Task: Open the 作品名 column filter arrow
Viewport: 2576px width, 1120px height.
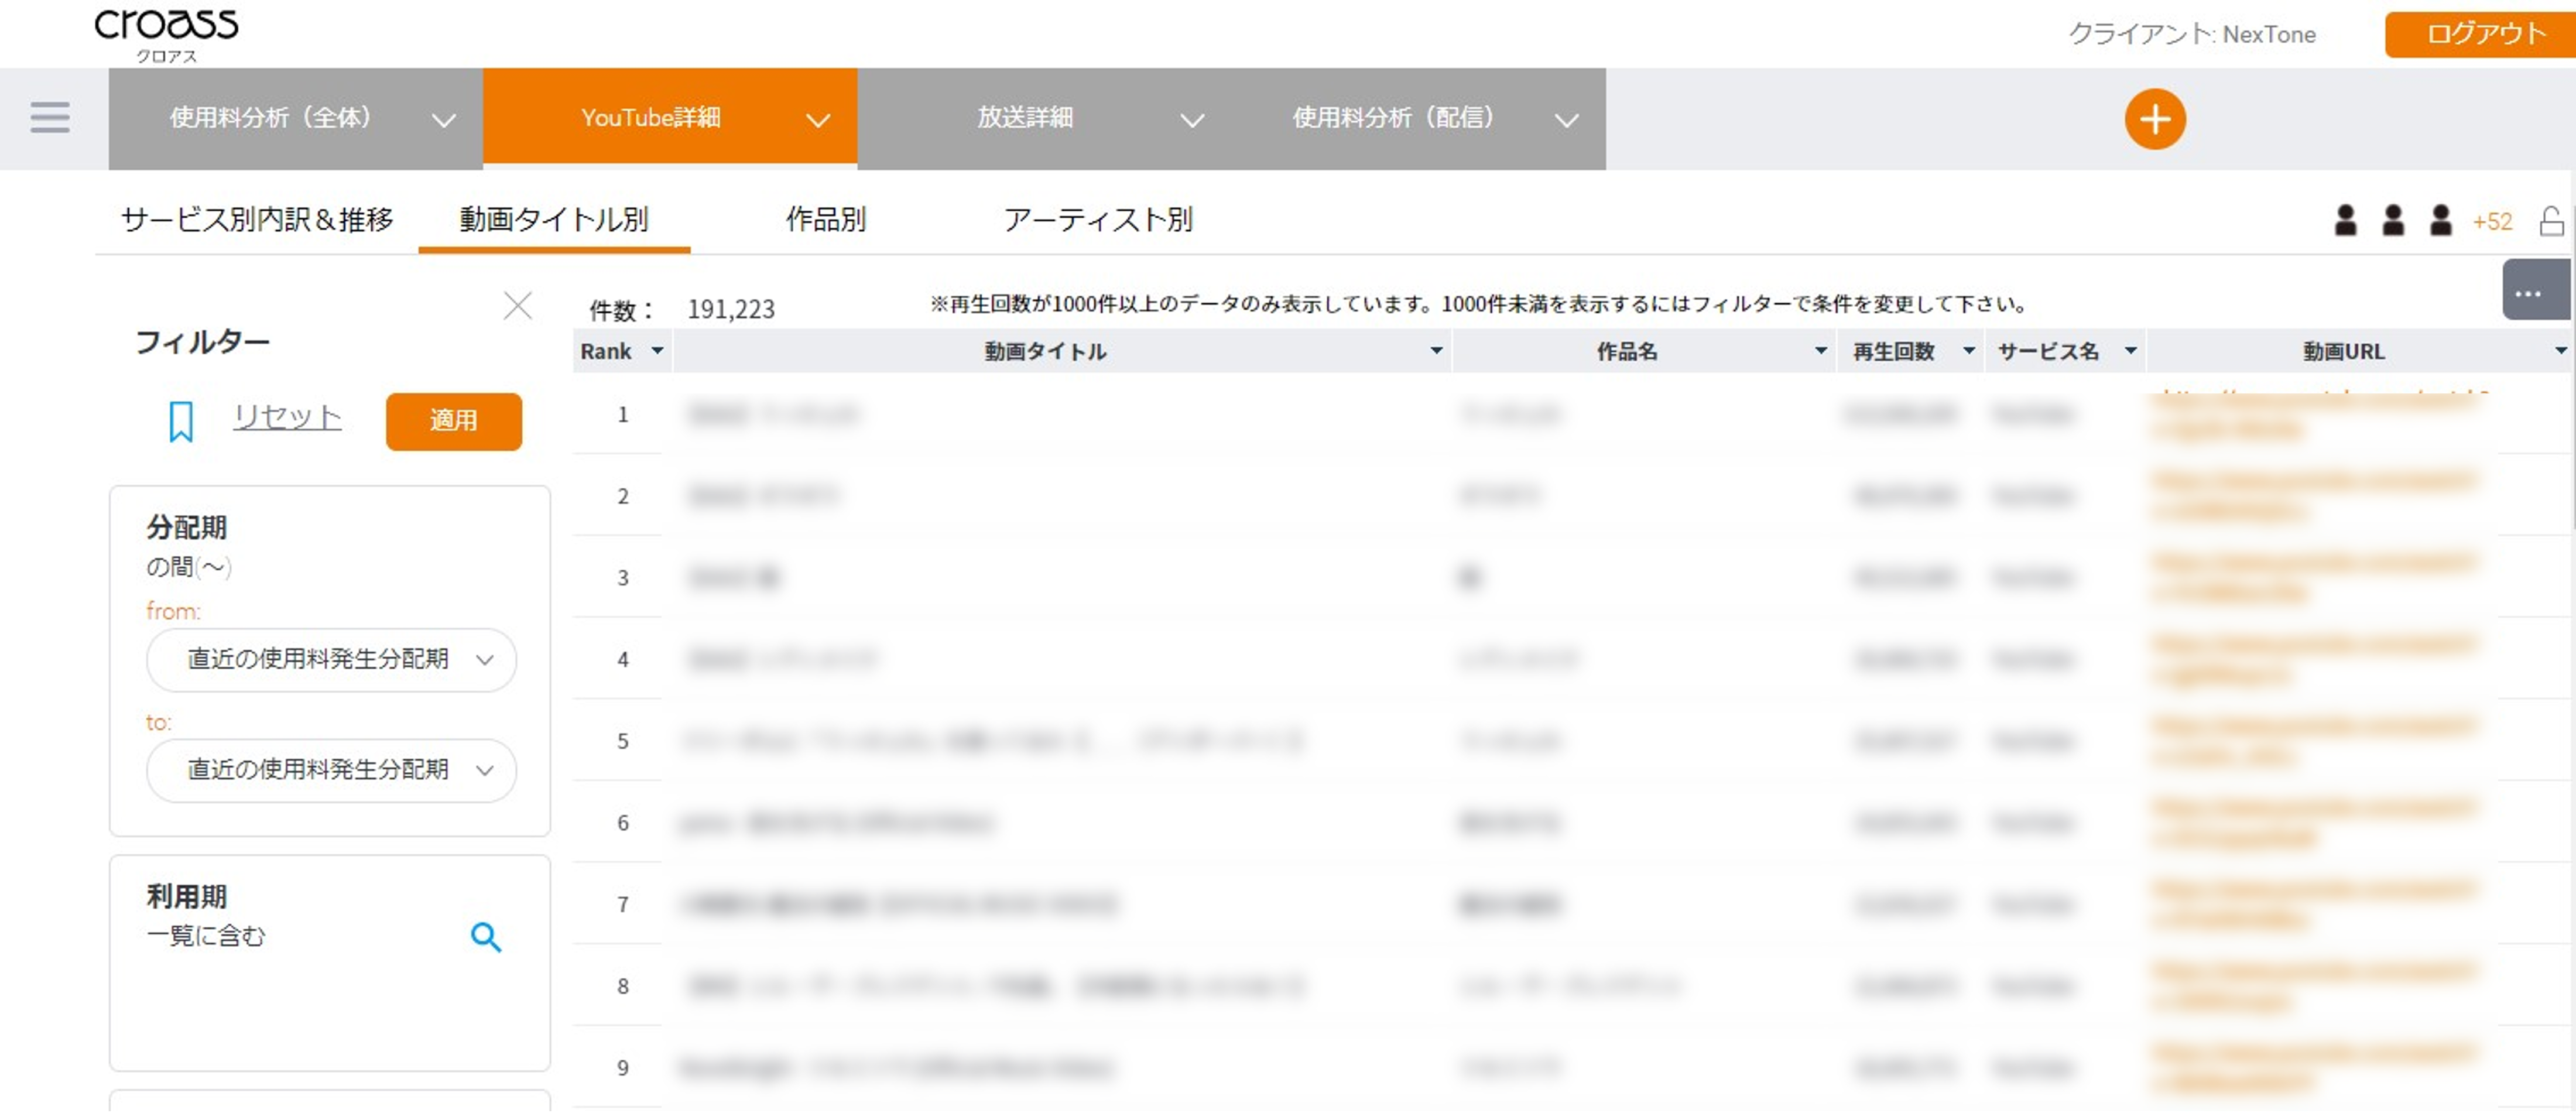Action: [x=1820, y=351]
